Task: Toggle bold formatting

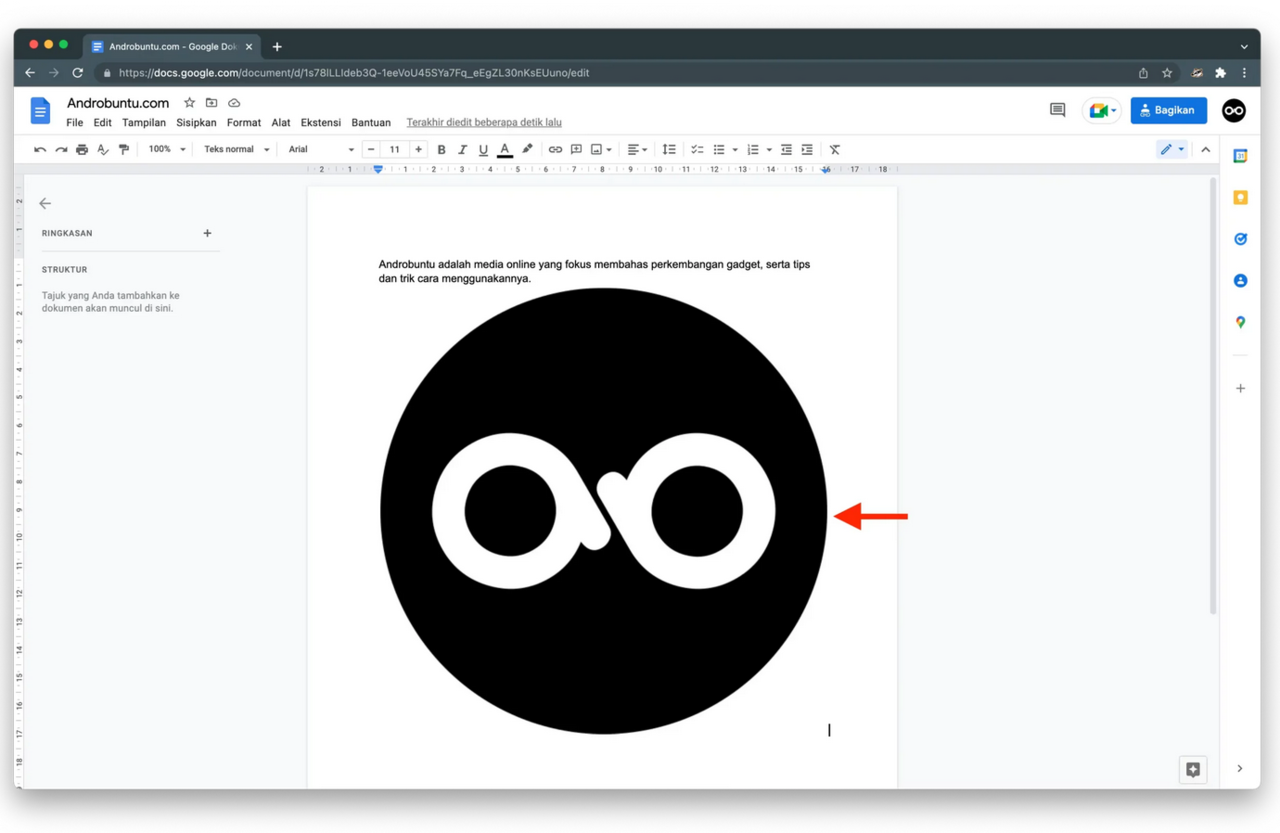Action: (x=441, y=150)
